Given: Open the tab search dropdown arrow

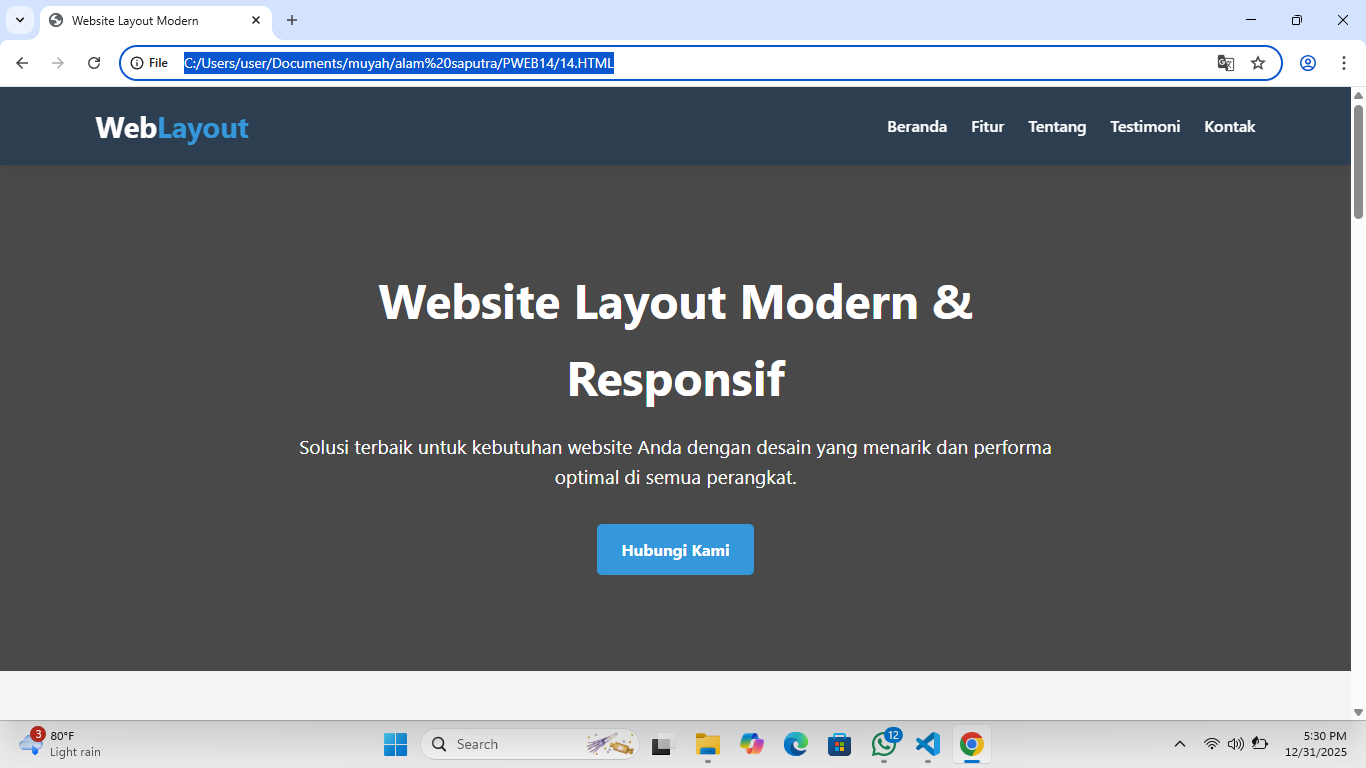Looking at the screenshot, I should (20, 20).
